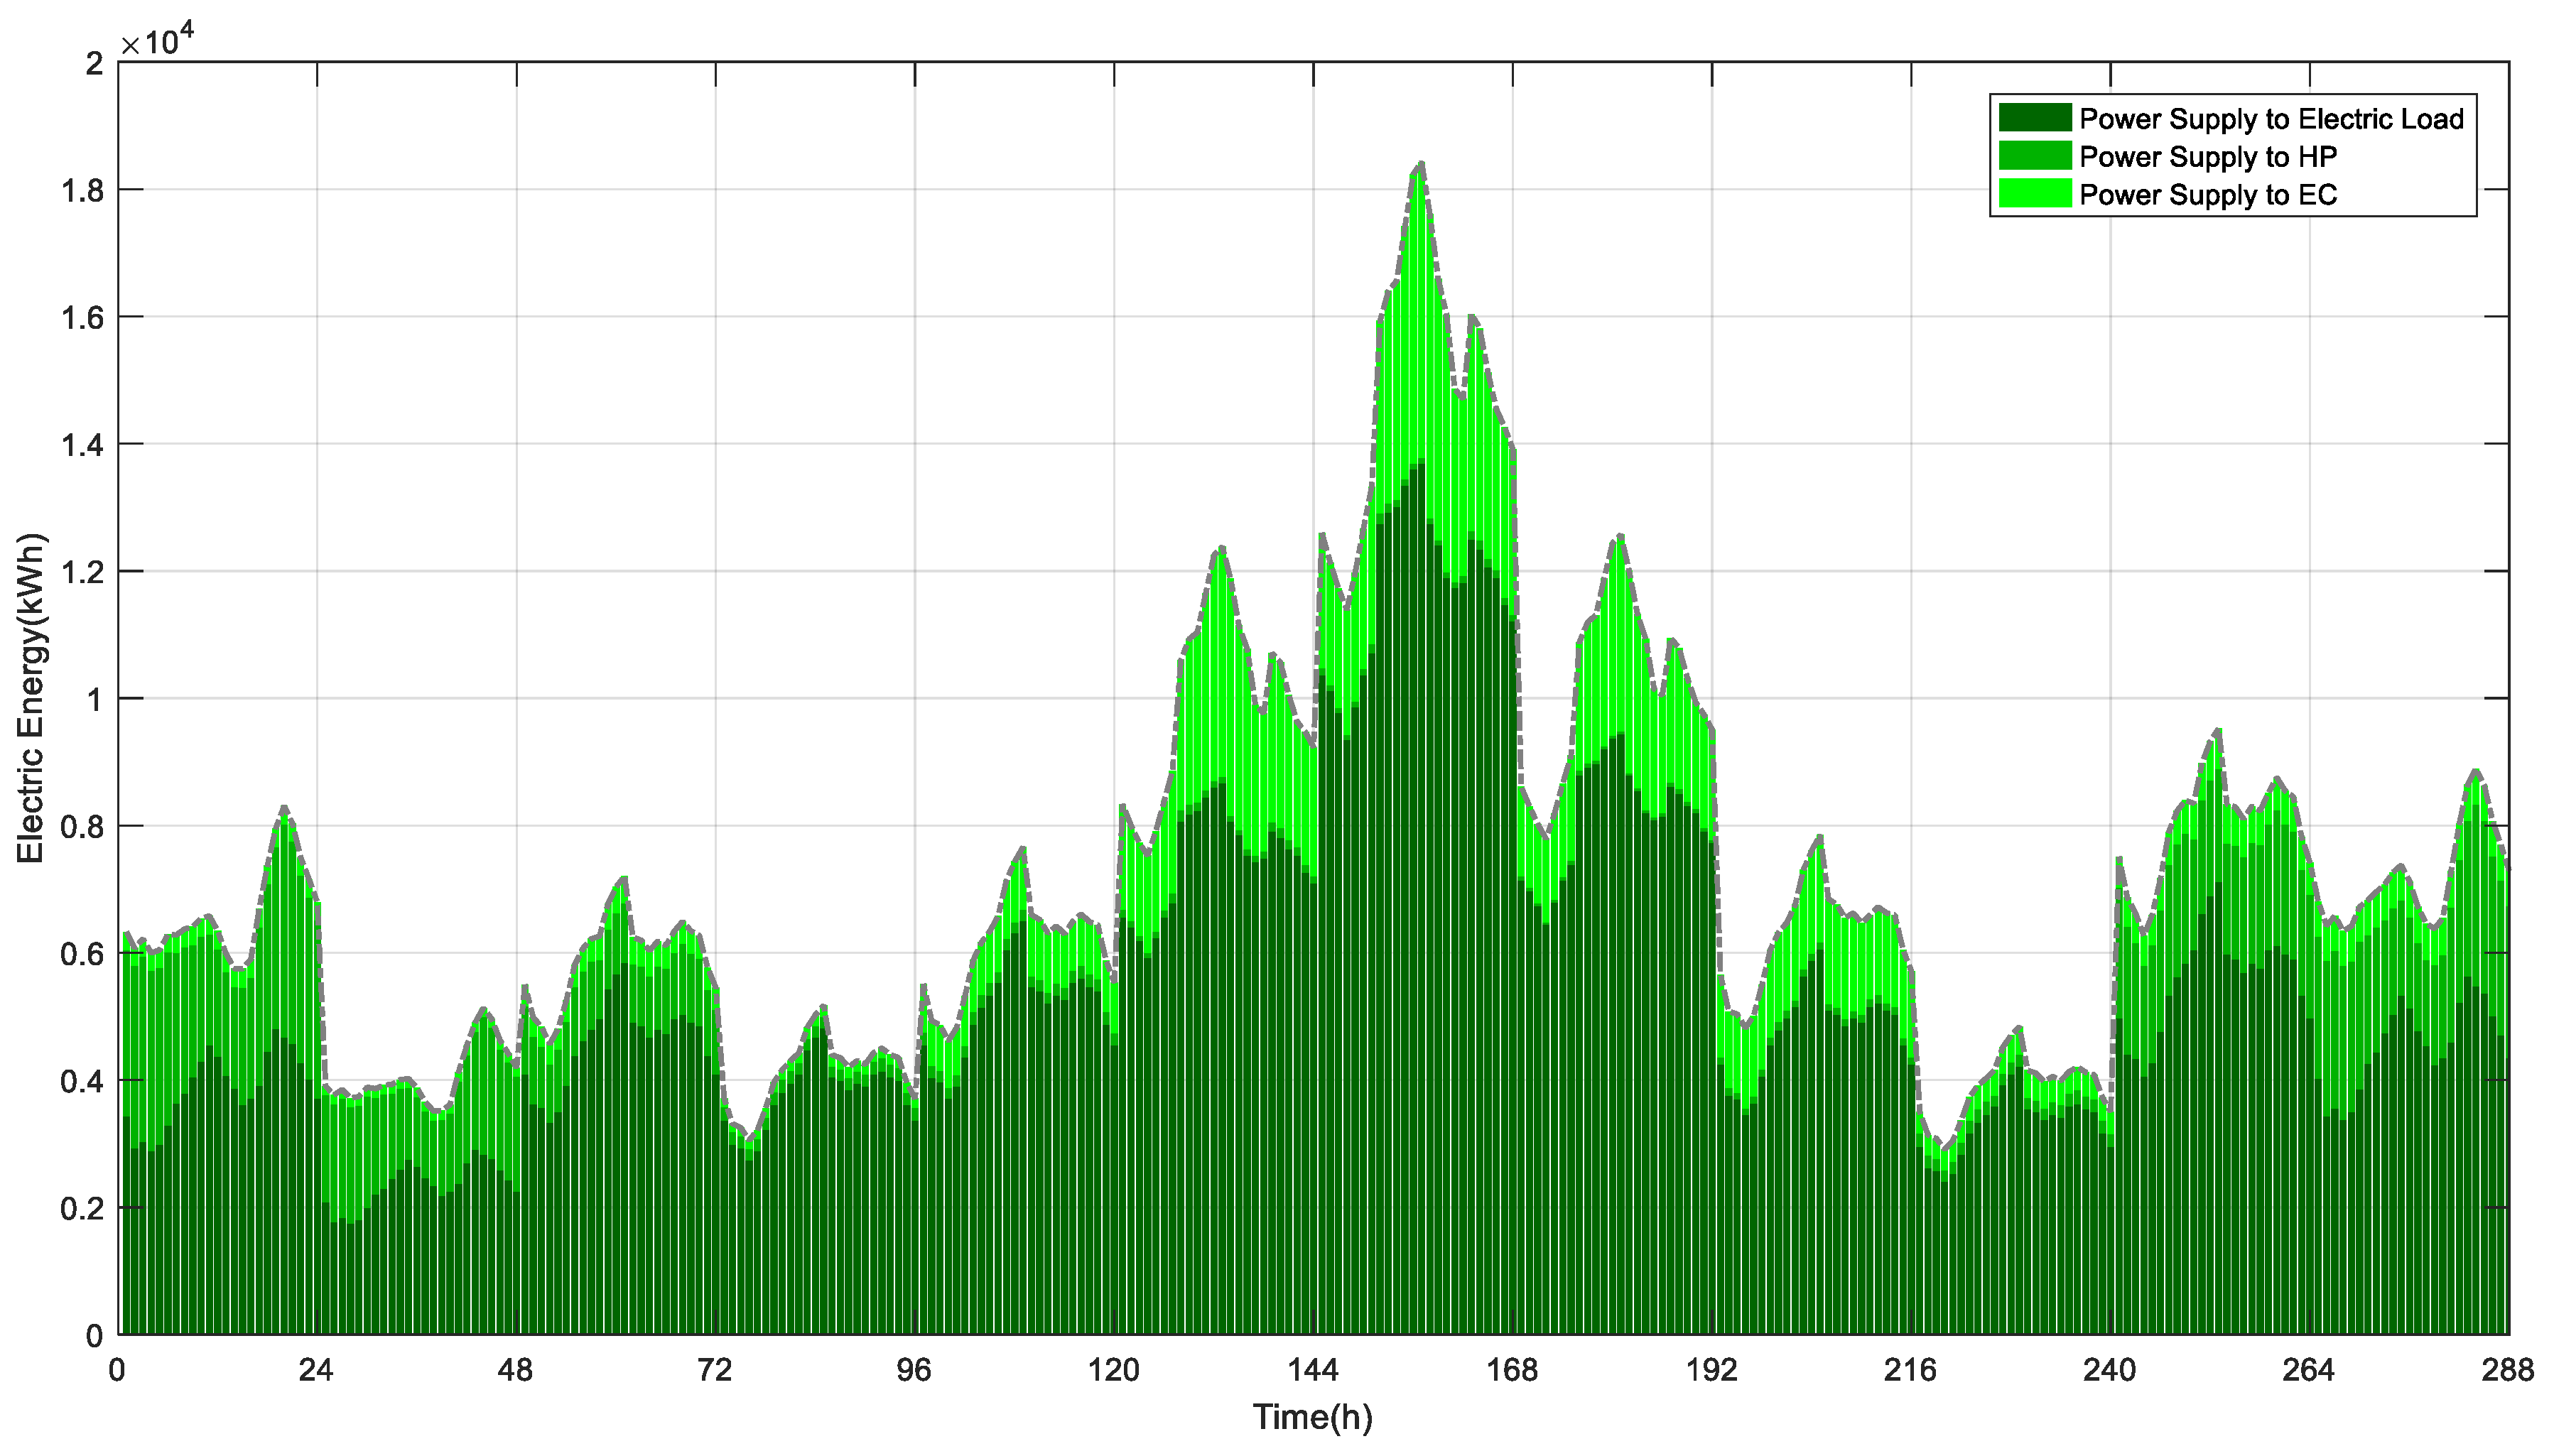This screenshot has width=2554, height=1456.
Task: Click the y-axis tick label 1.8
Action: 83,190
